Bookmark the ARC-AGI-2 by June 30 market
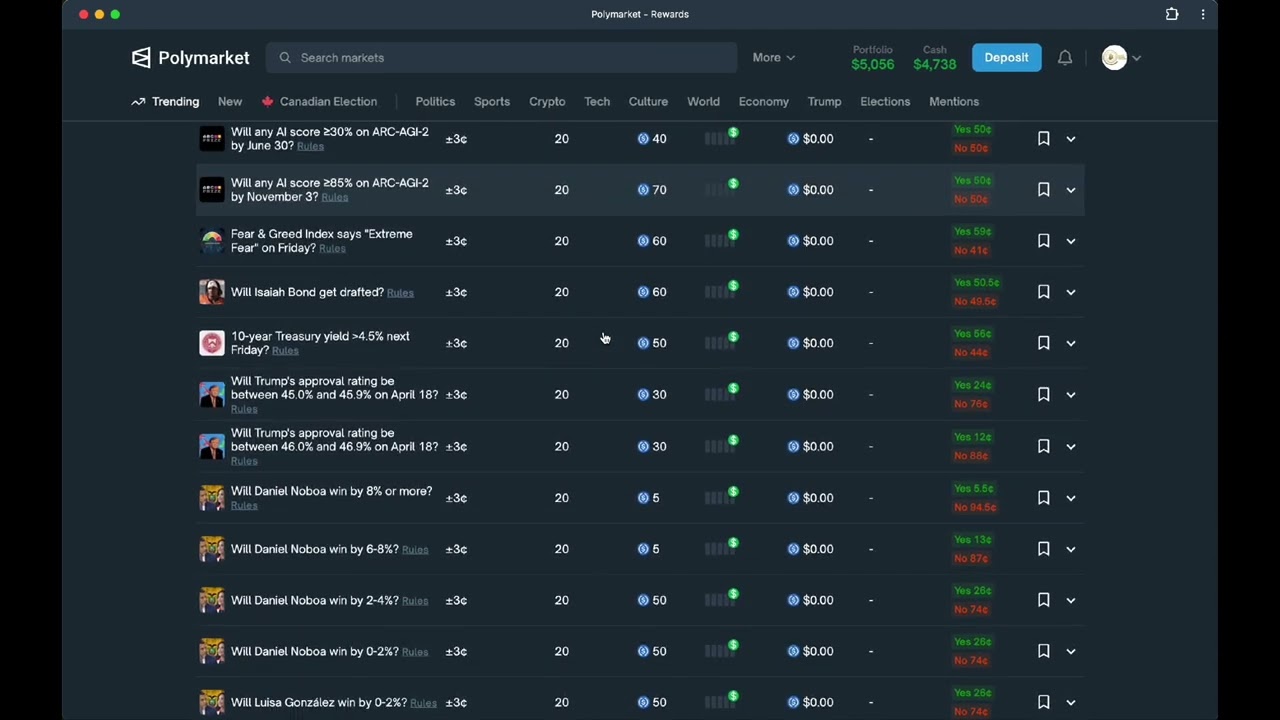Image resolution: width=1280 pixels, height=720 pixels. [x=1043, y=139]
